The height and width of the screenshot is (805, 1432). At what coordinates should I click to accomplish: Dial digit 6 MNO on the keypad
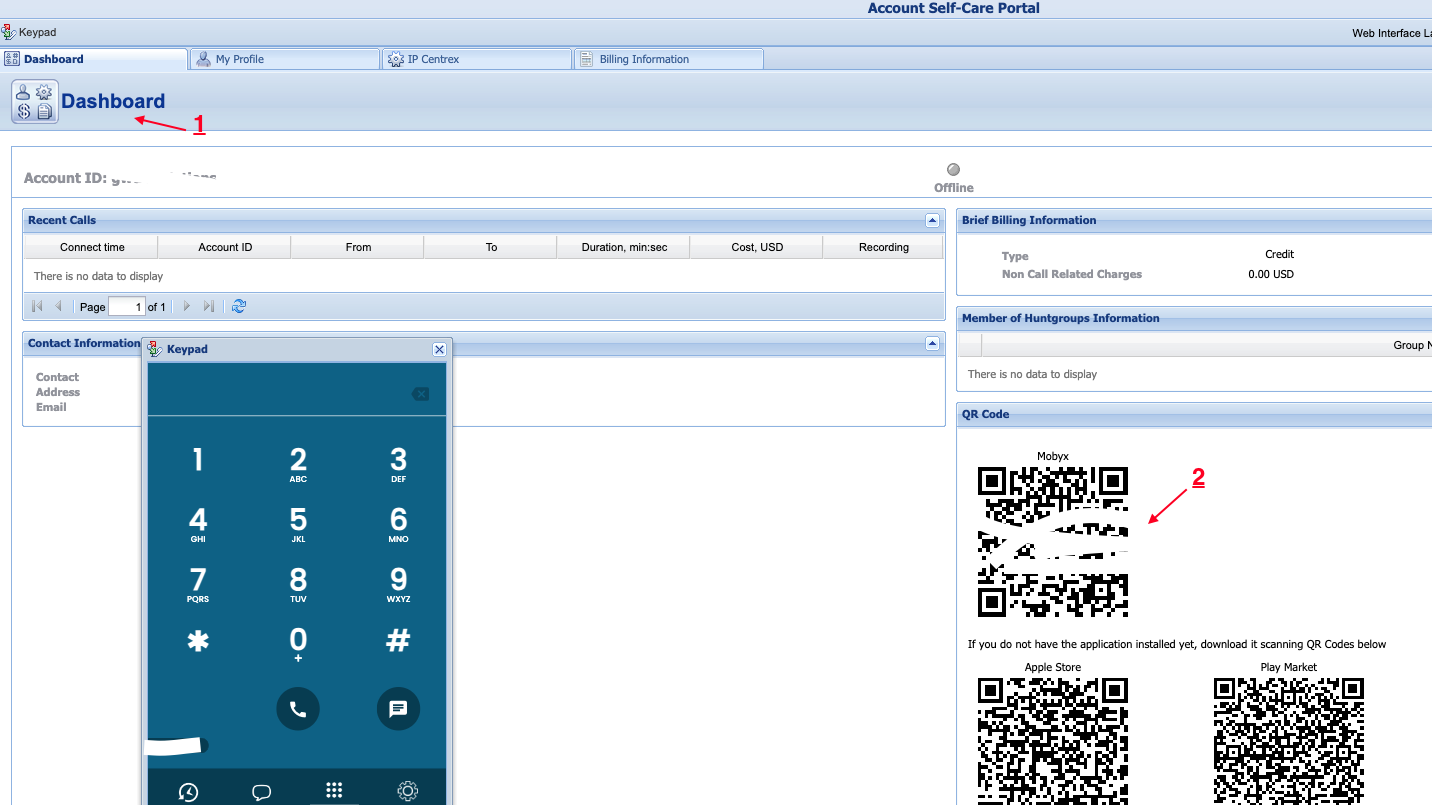[x=398, y=524]
